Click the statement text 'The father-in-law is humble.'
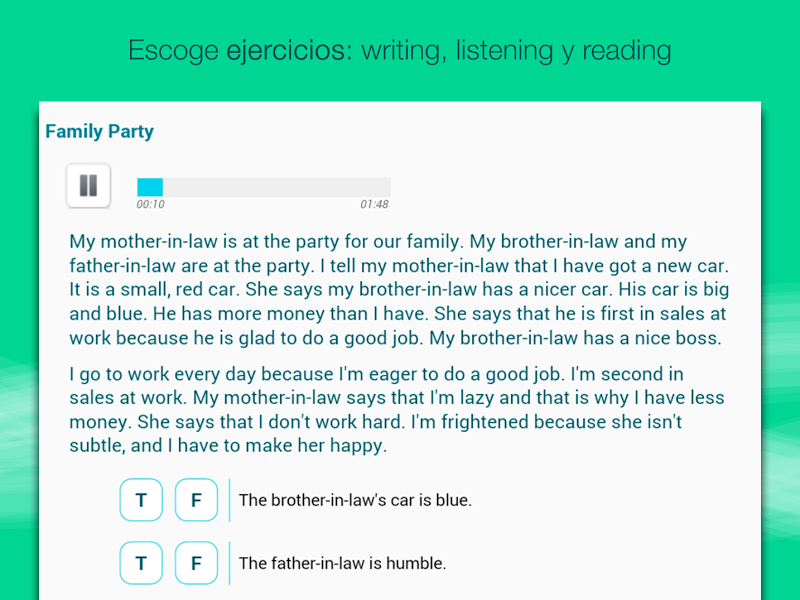The width and height of the screenshot is (800, 600). (x=343, y=563)
